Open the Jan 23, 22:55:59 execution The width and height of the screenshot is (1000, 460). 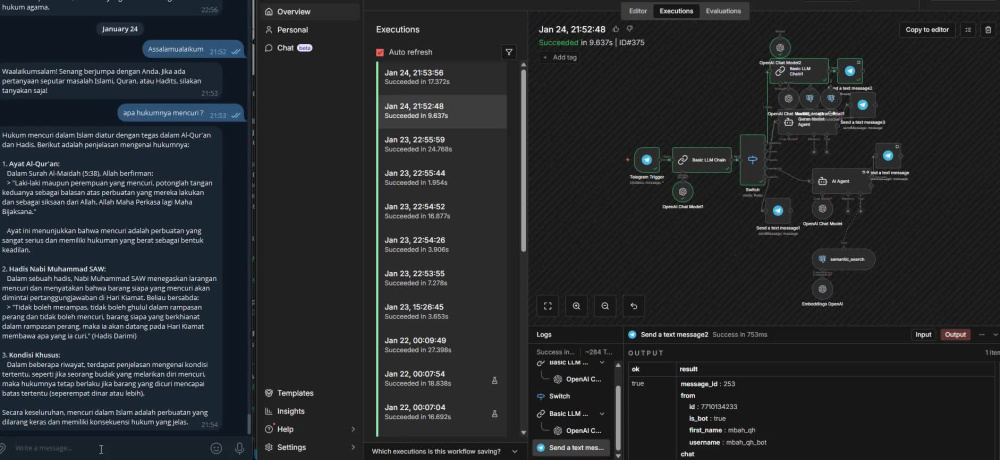point(443,144)
